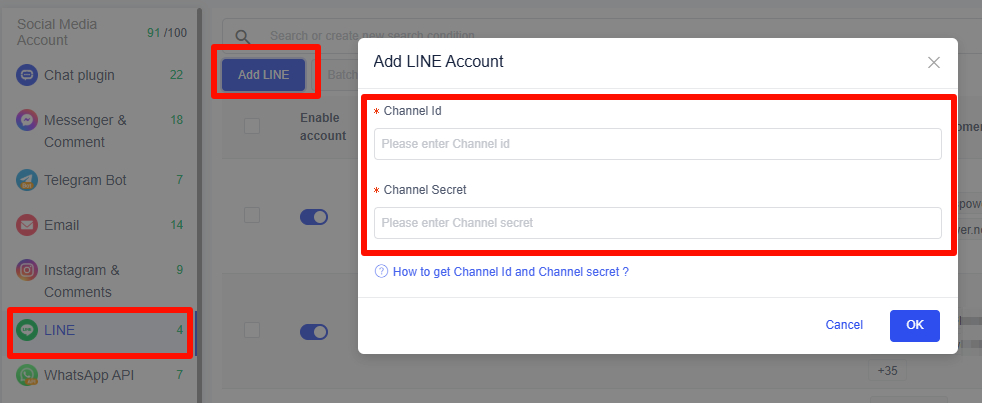Check the select-all header checkbox

pos(252,126)
